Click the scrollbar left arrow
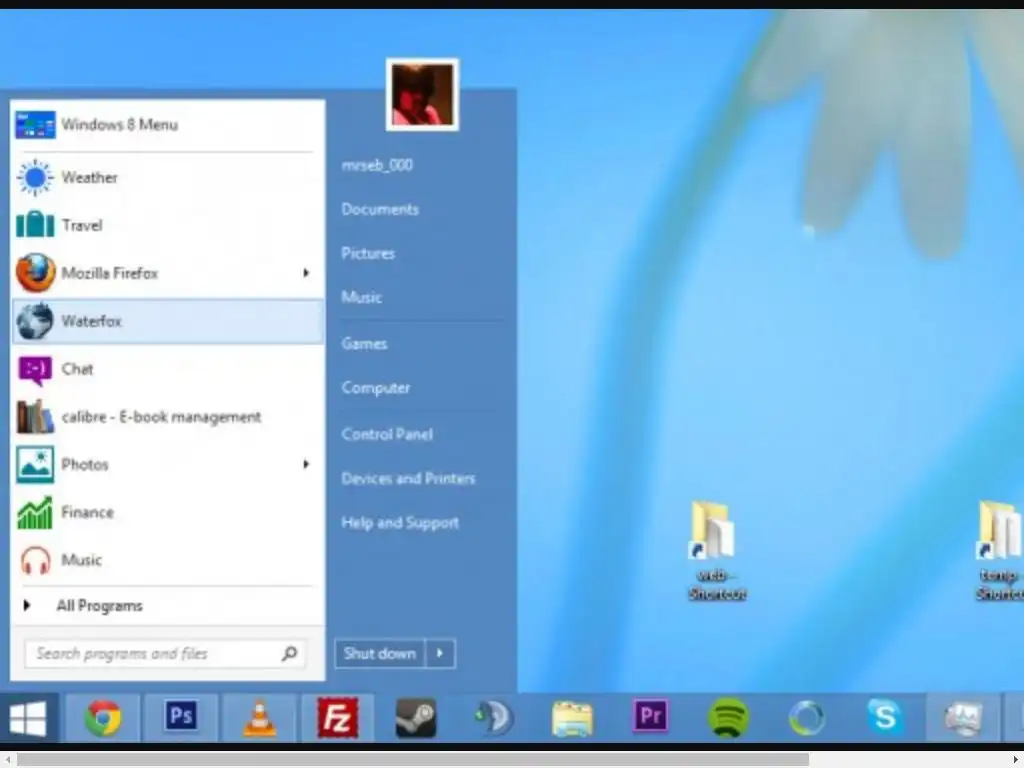The width and height of the screenshot is (1024, 768). pos(7,760)
